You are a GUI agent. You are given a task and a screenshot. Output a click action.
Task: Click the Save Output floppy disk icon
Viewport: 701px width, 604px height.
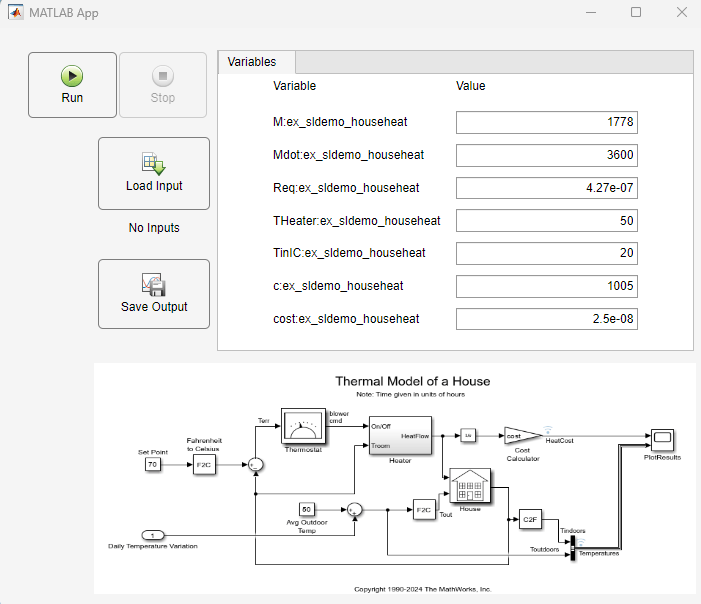[x=154, y=285]
